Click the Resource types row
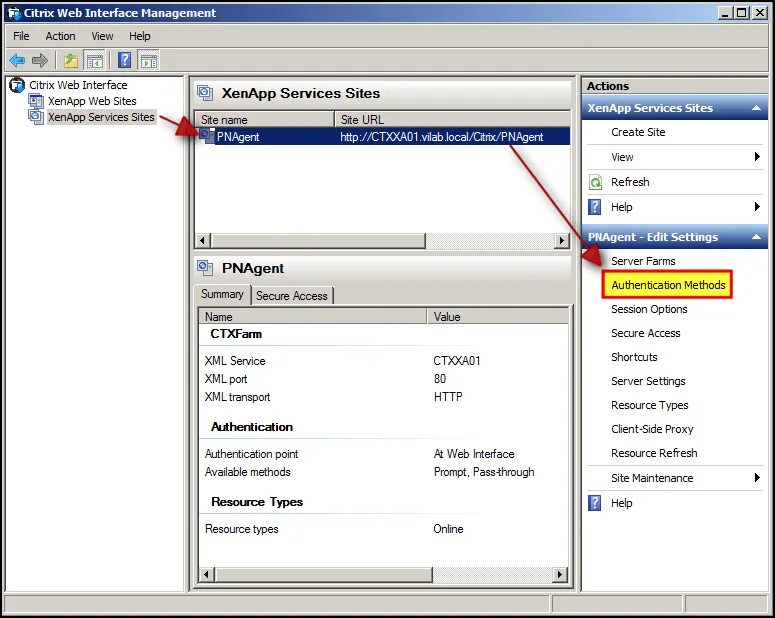Image resolution: width=775 pixels, height=618 pixels. (x=384, y=529)
